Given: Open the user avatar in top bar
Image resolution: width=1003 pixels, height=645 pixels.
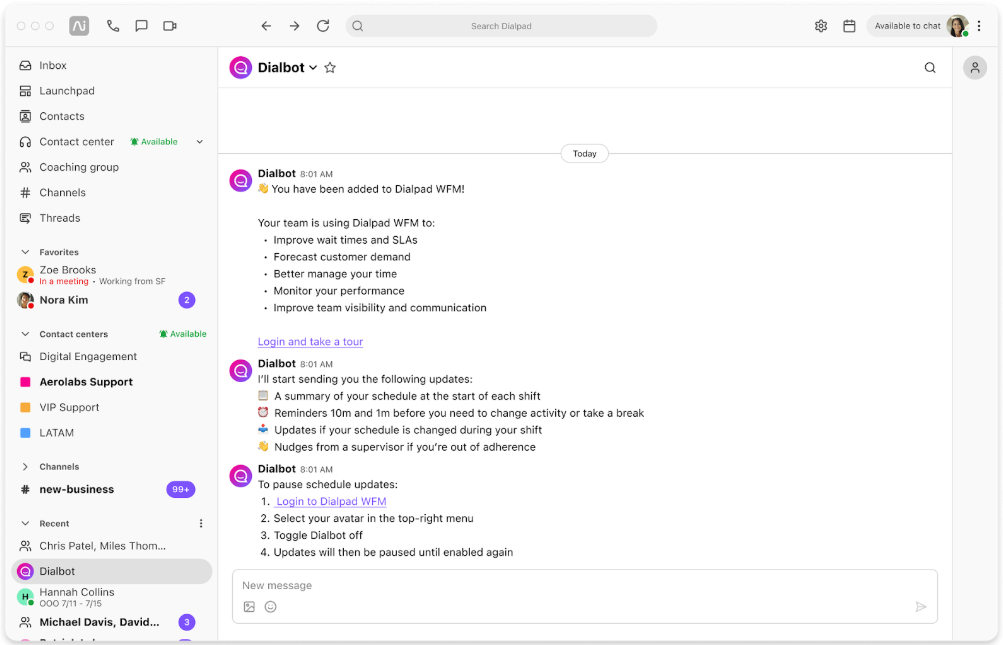Looking at the screenshot, I should tap(958, 26).
